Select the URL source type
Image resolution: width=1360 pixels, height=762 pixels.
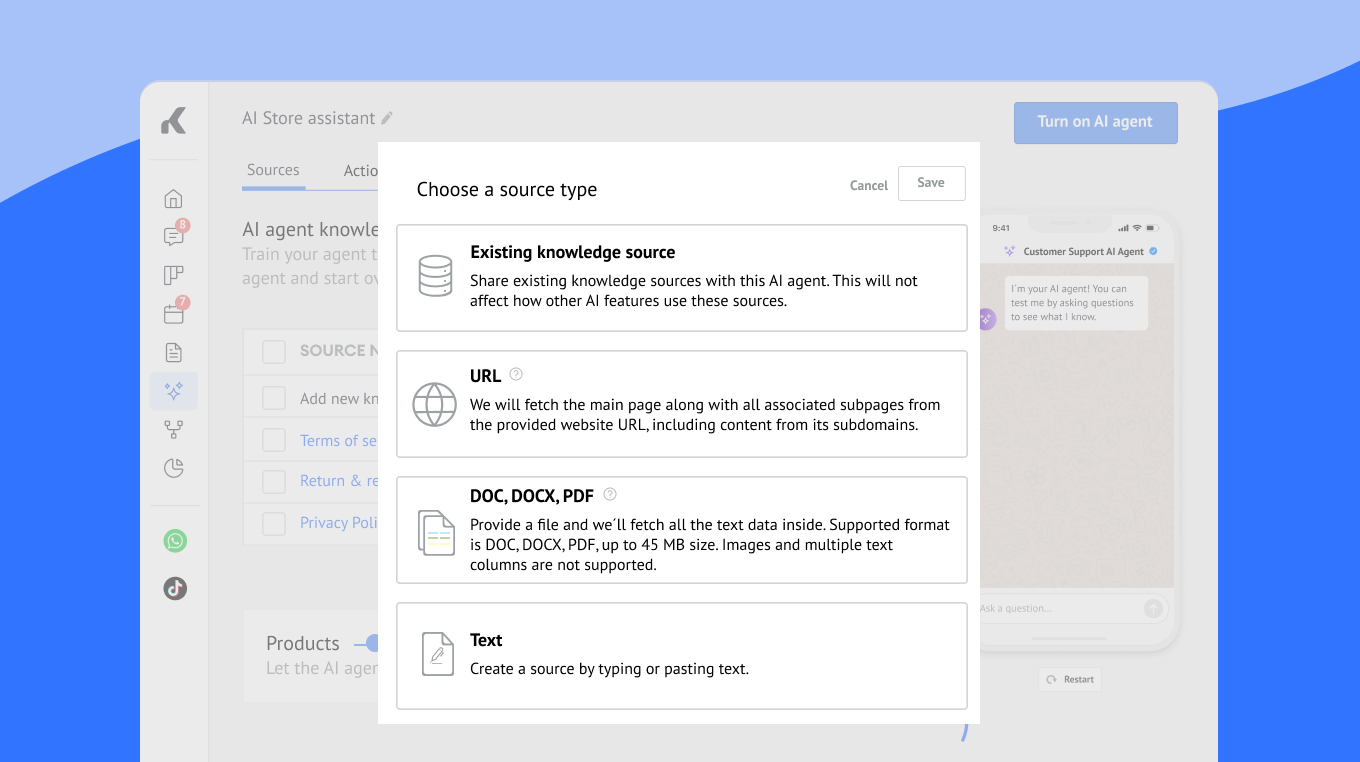click(x=681, y=404)
